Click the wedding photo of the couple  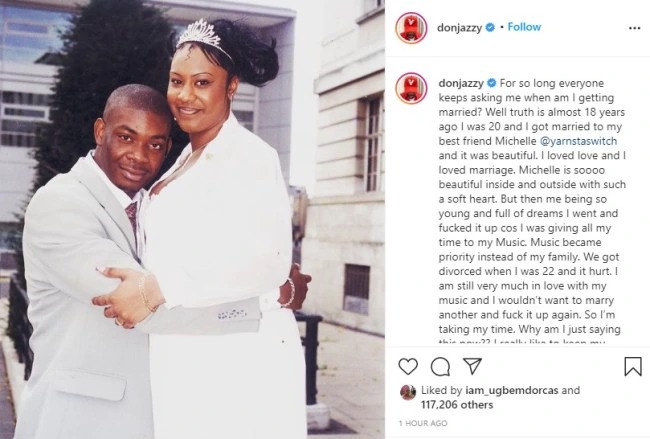(192, 219)
